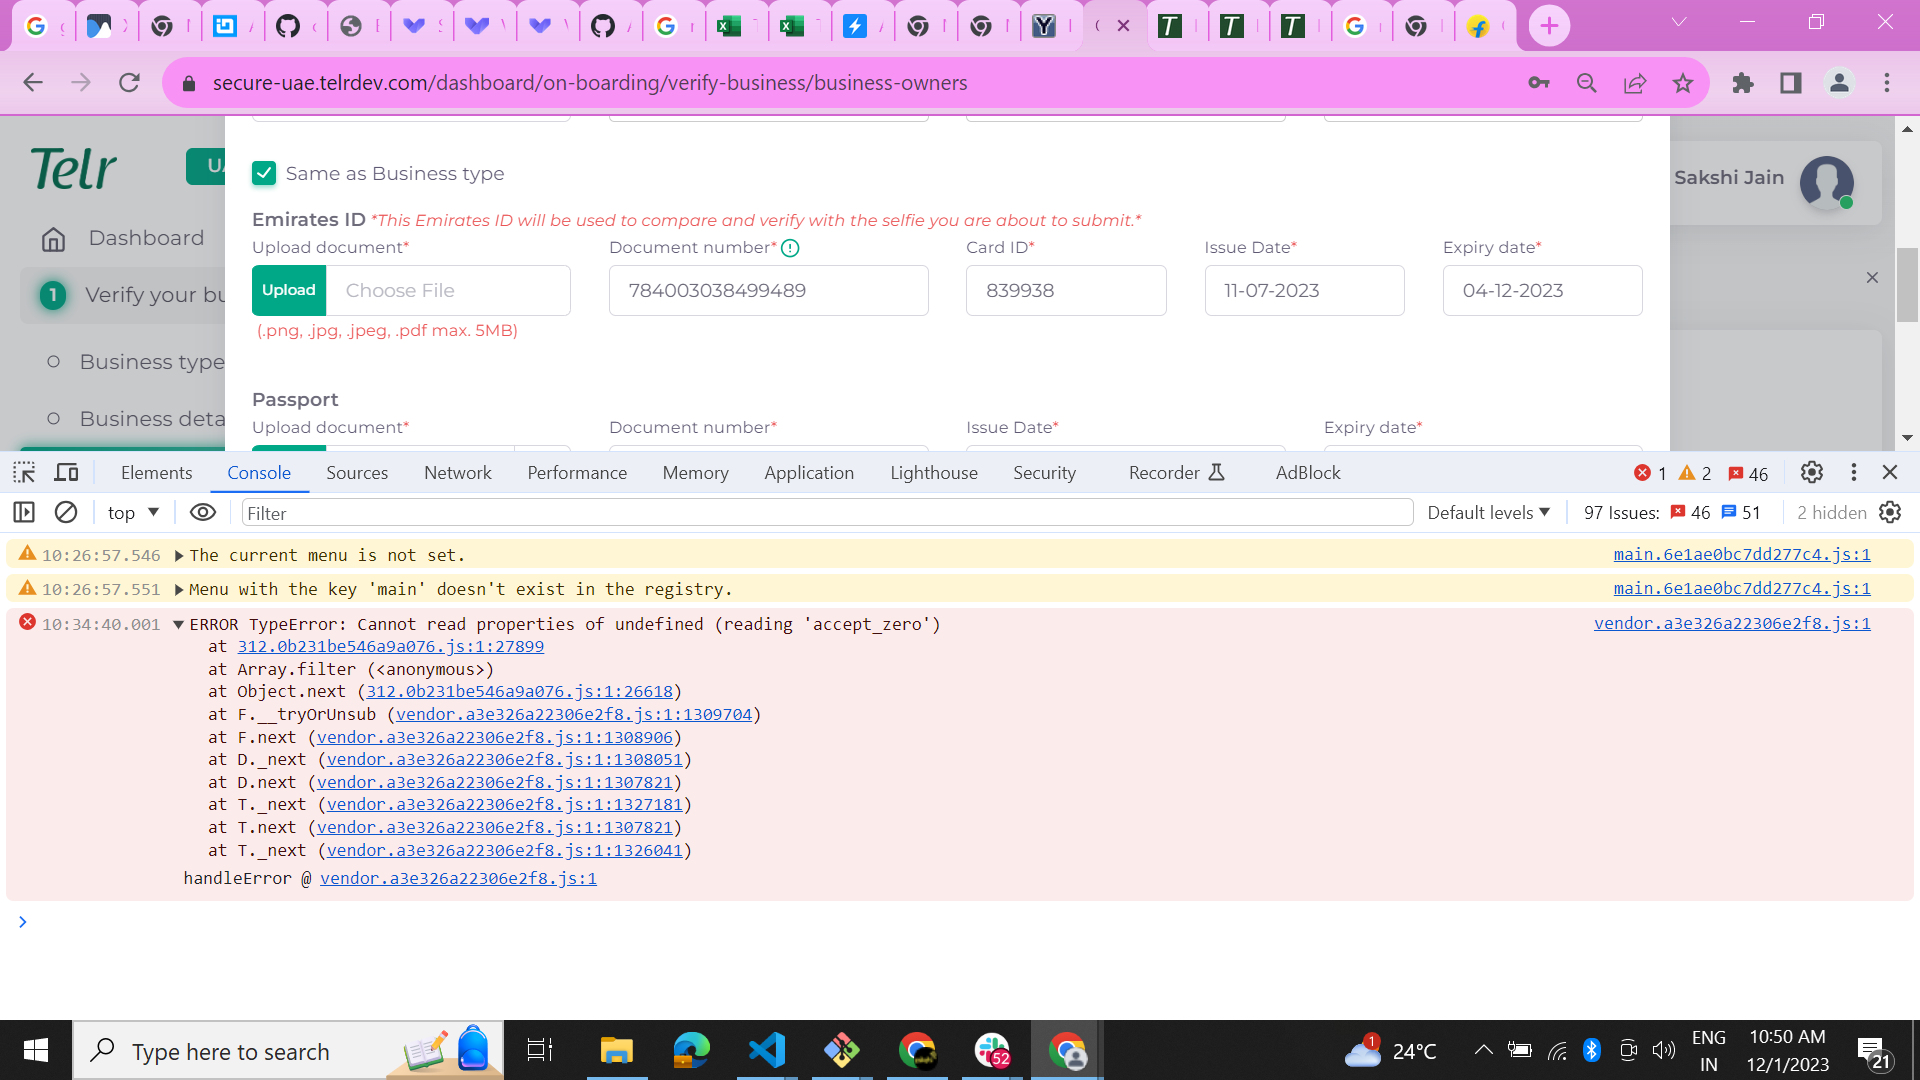Collapse the TypeError stack trace
Screen dimensions: 1920x1080
[x=178, y=624]
